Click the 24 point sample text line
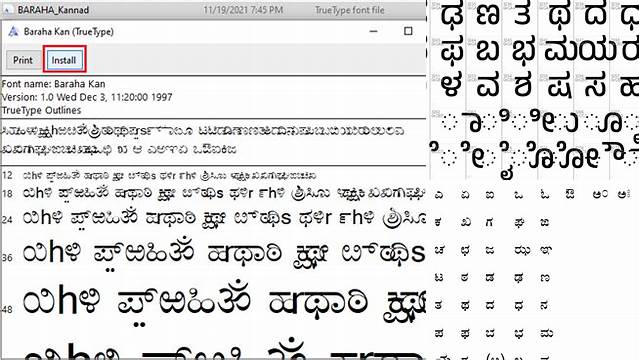The width and height of the screenshot is (639, 360). click(224, 218)
